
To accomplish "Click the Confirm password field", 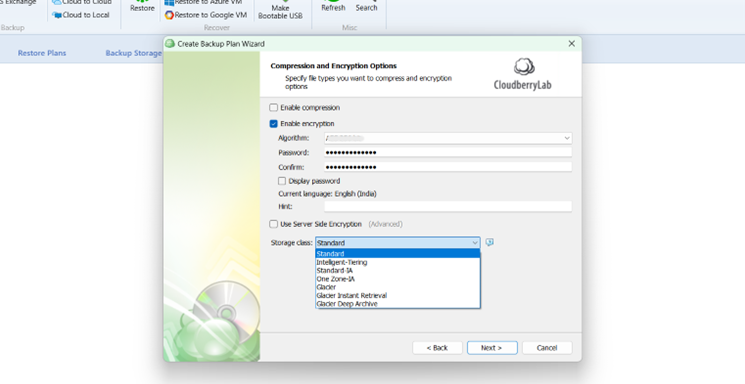I will point(448,167).
